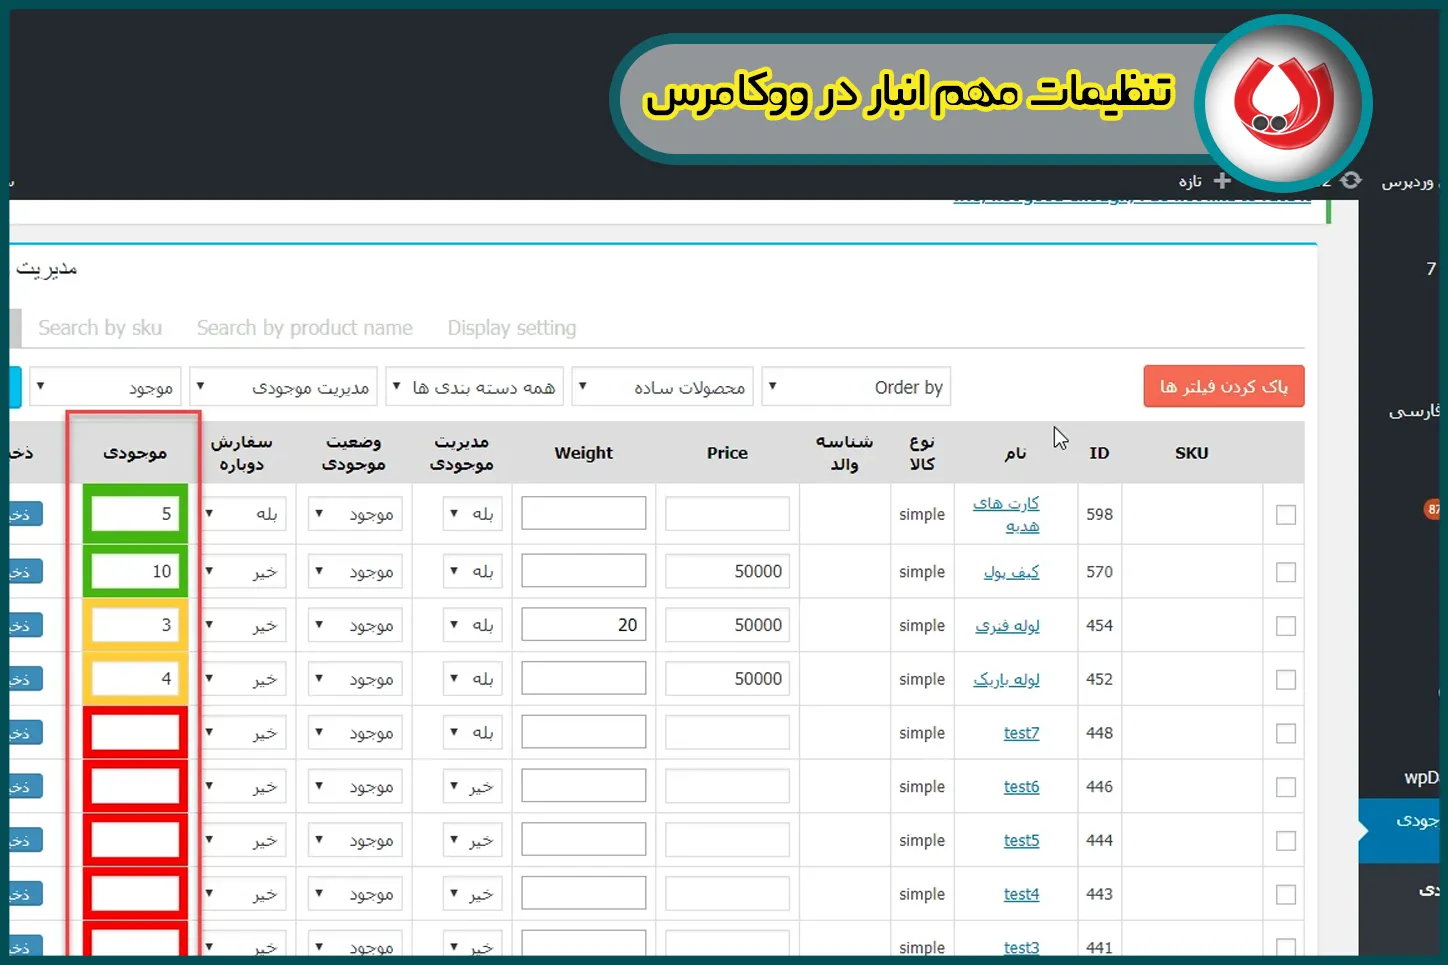Switch to Search by sku tab
This screenshot has height=965, width=1448.
pos(100,328)
